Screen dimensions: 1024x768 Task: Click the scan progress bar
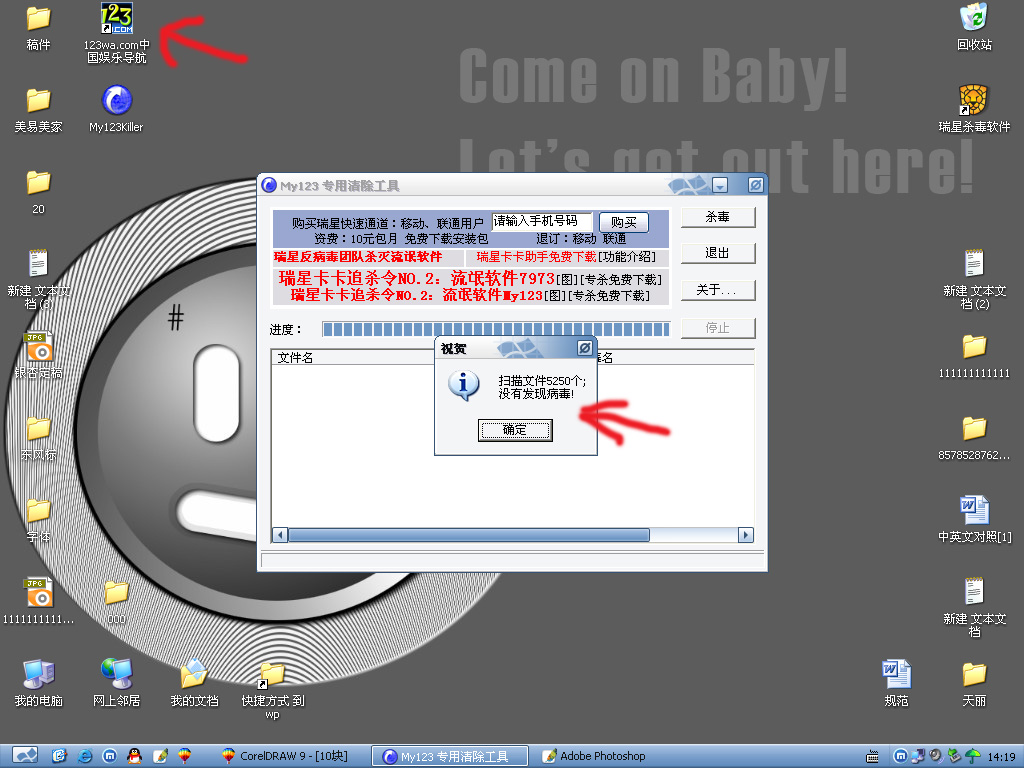[x=496, y=329]
